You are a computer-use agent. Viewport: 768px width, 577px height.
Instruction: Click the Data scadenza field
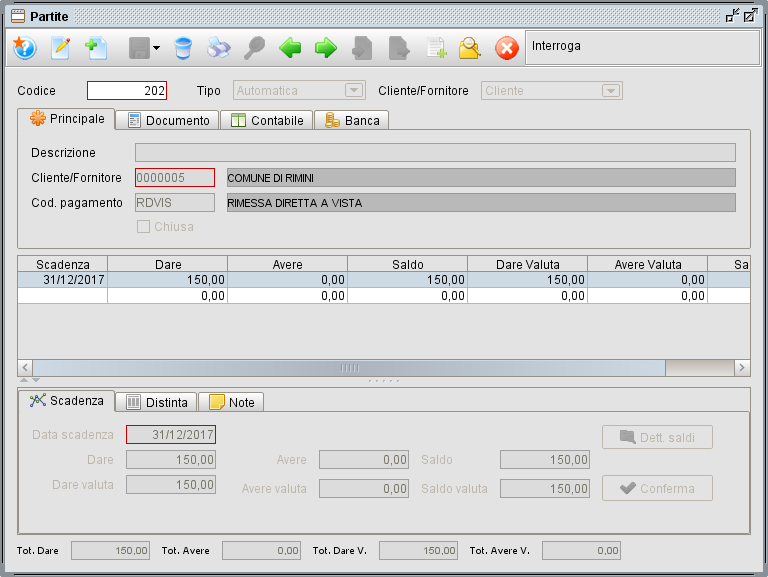tap(171, 434)
